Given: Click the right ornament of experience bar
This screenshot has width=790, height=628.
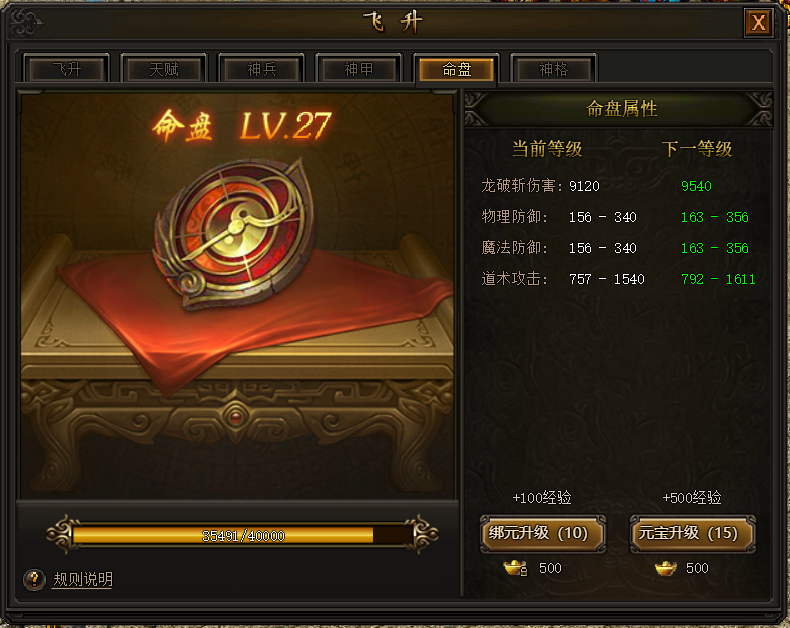Looking at the screenshot, I should pyautogui.click(x=424, y=534).
